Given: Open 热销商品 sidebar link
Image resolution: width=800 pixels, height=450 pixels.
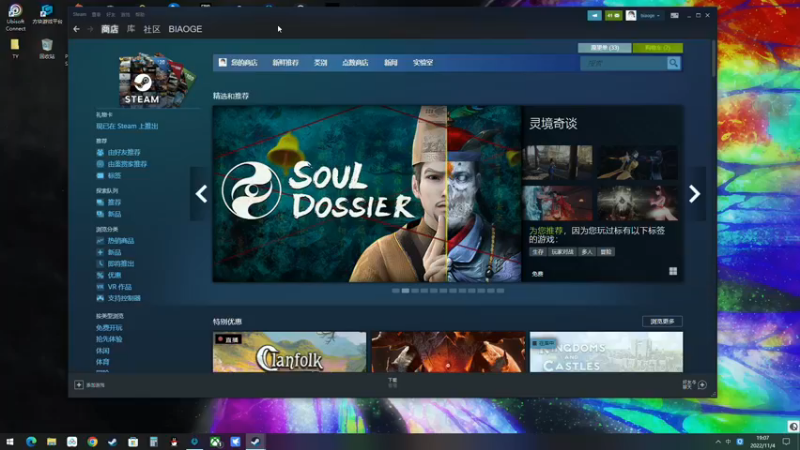Looking at the screenshot, I should [121, 241].
